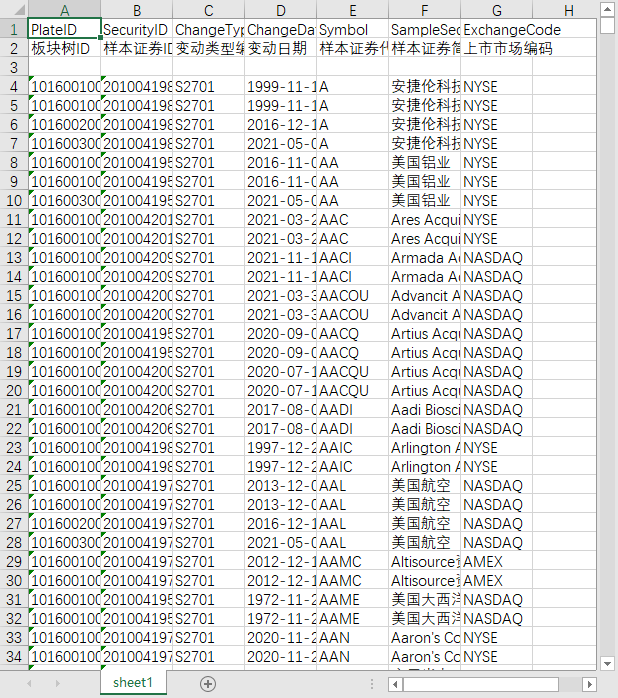The height and width of the screenshot is (698, 618).
Task: Click vertical scrollbar up arrow
Action: [607, 9]
